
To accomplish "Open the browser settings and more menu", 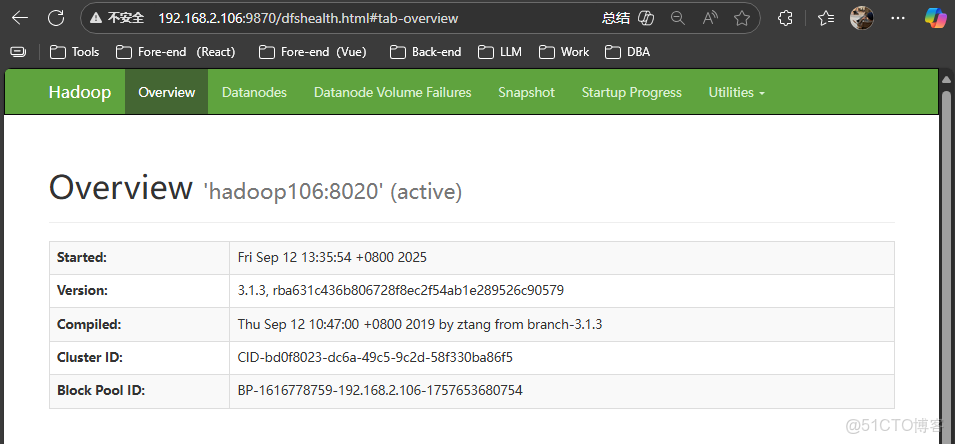I will pyautogui.click(x=898, y=18).
